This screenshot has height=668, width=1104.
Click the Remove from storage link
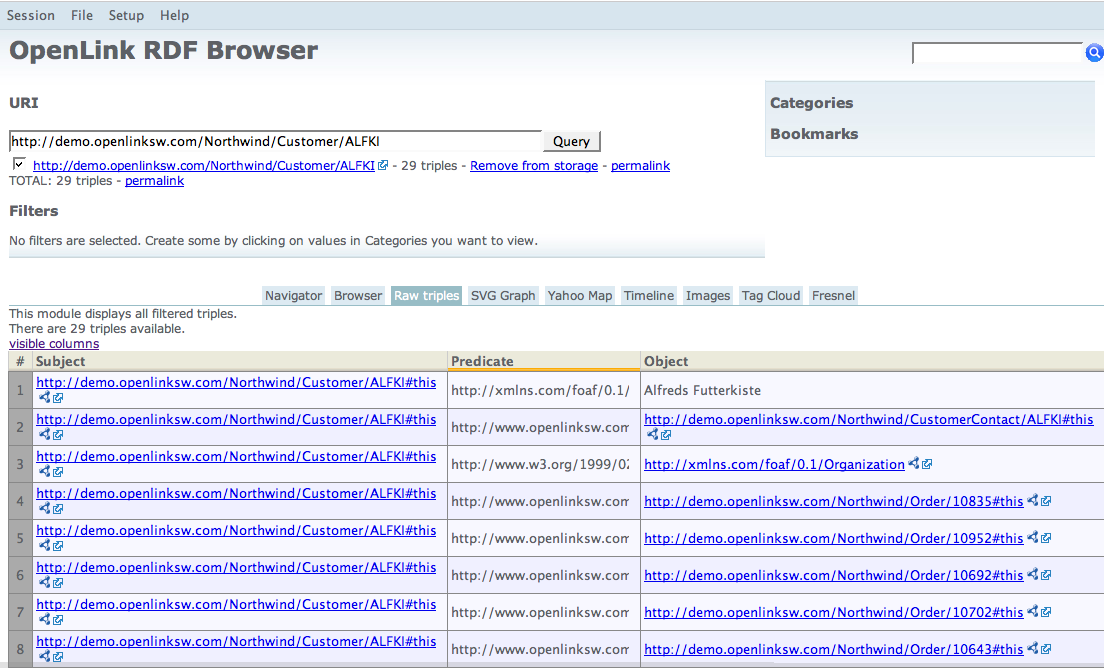tap(534, 166)
